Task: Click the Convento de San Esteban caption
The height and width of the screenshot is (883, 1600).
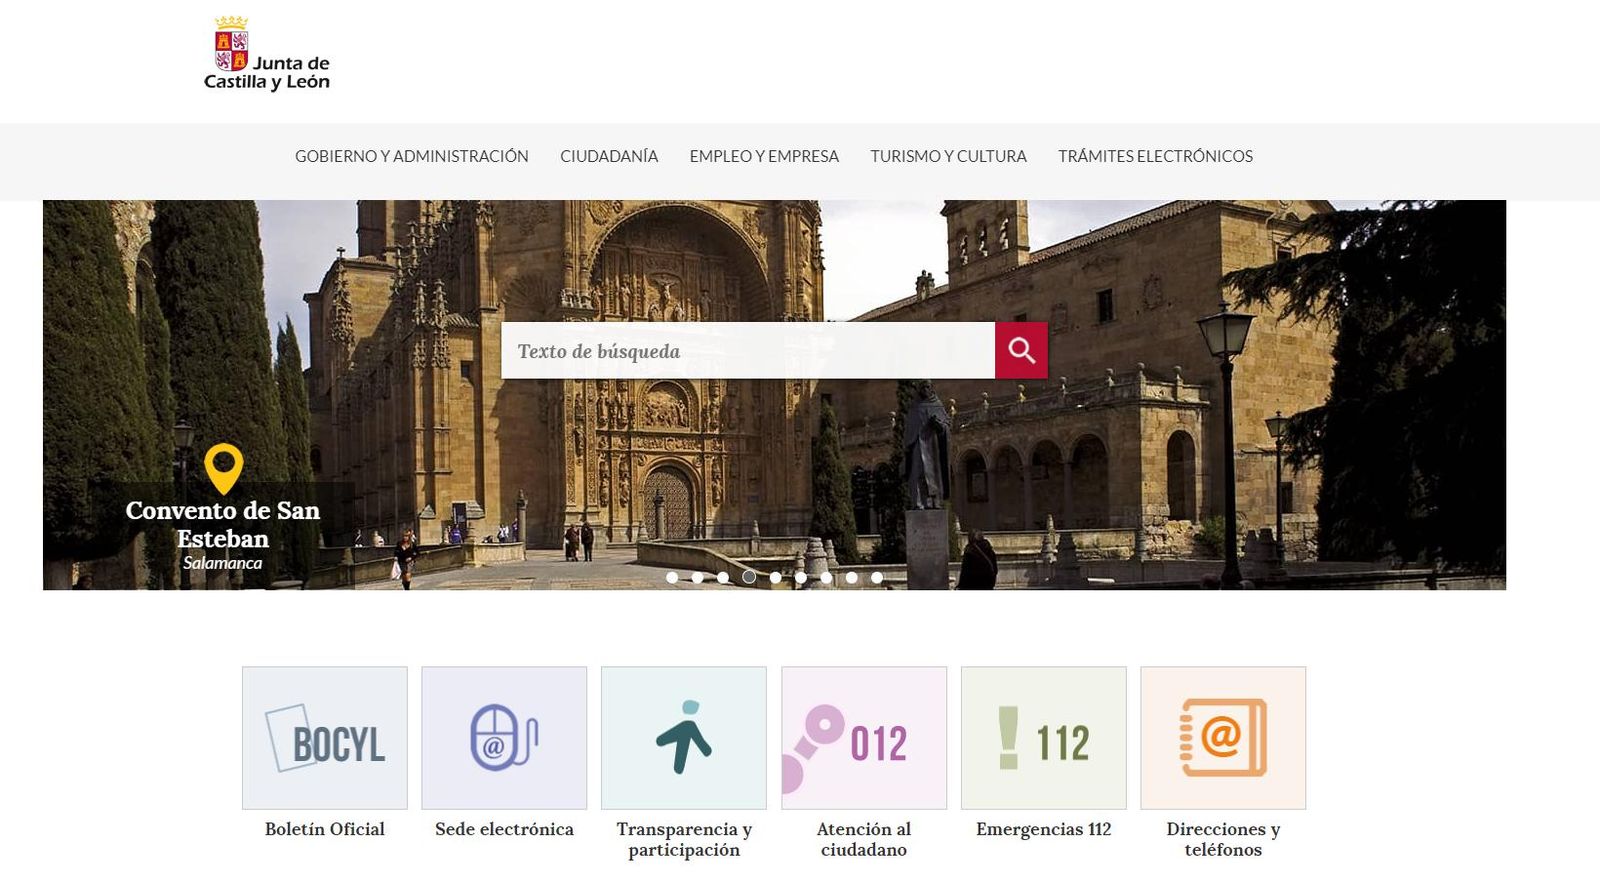Action: coord(223,524)
